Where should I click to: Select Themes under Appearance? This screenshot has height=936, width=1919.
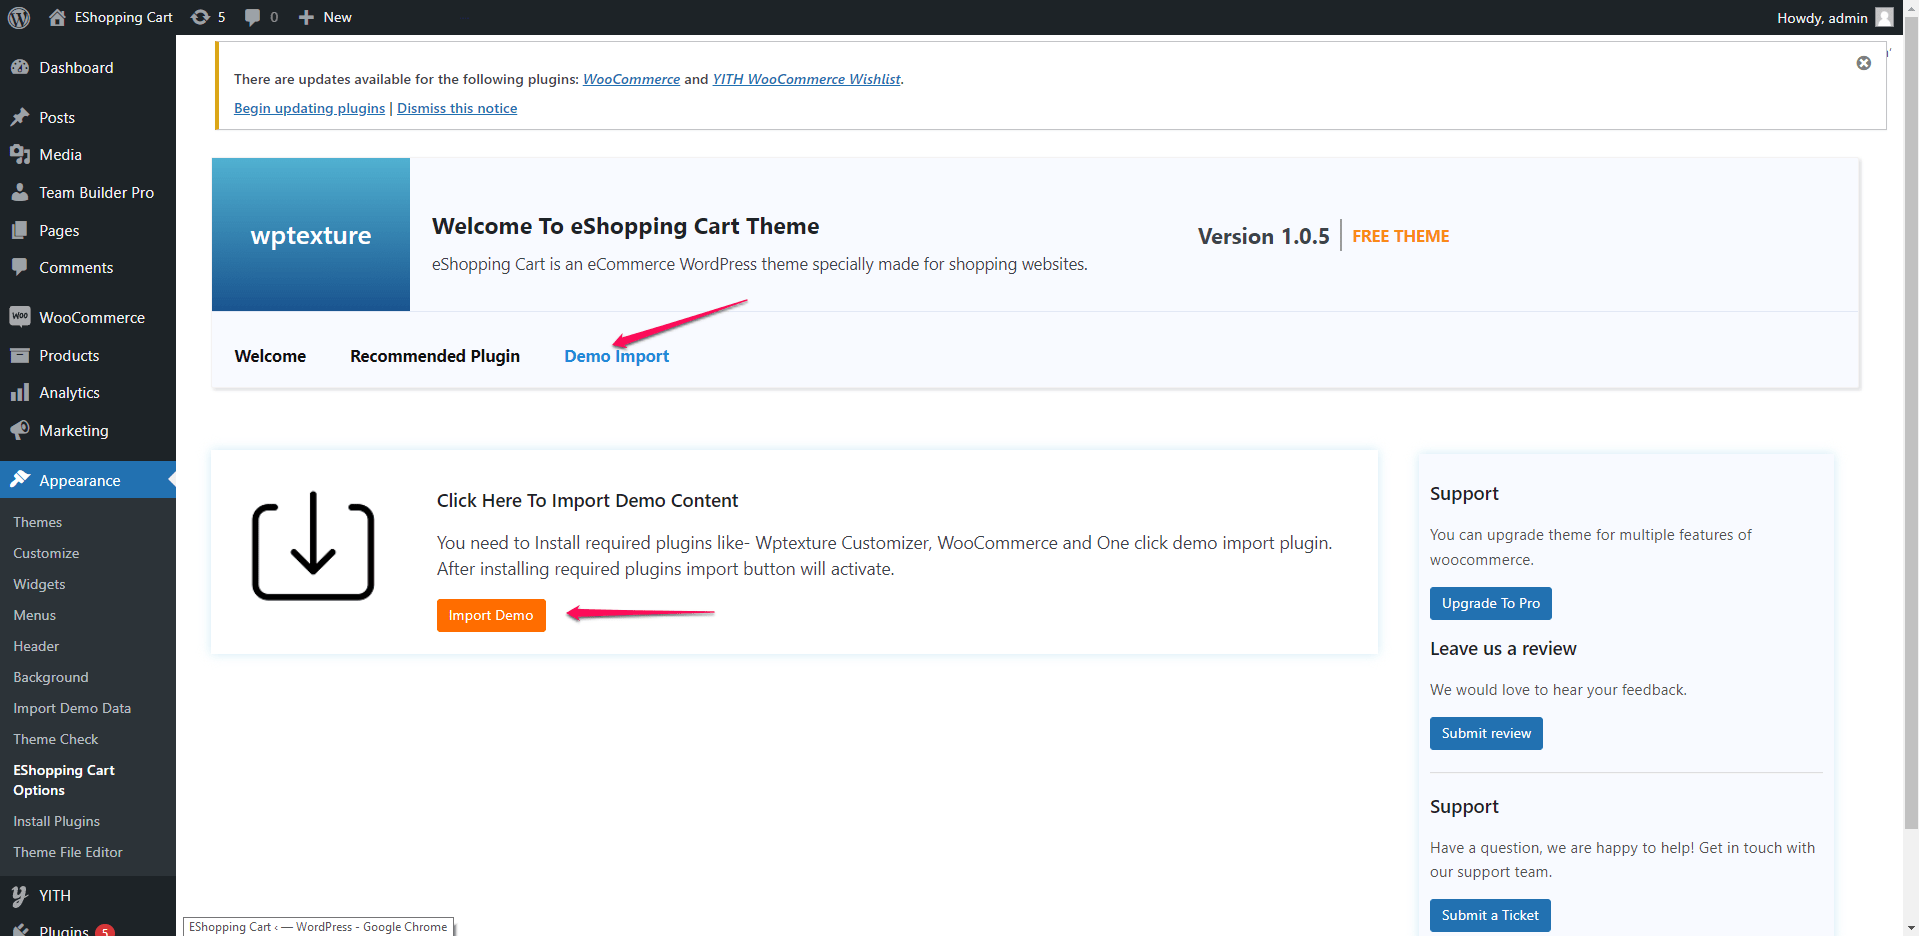pos(38,522)
